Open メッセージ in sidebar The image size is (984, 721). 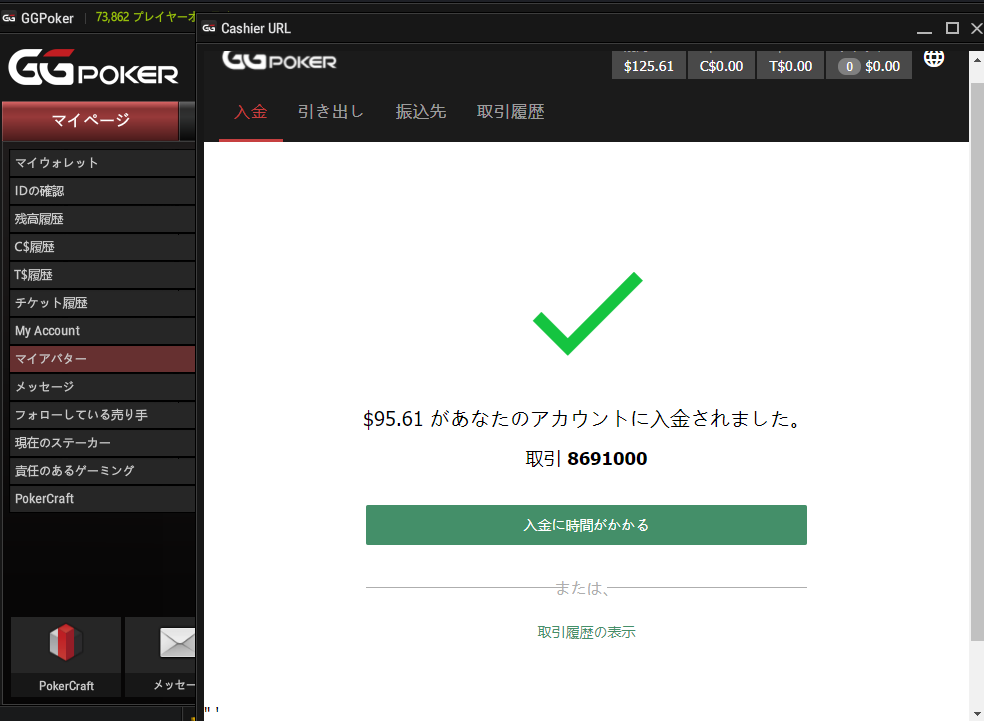click(x=102, y=387)
